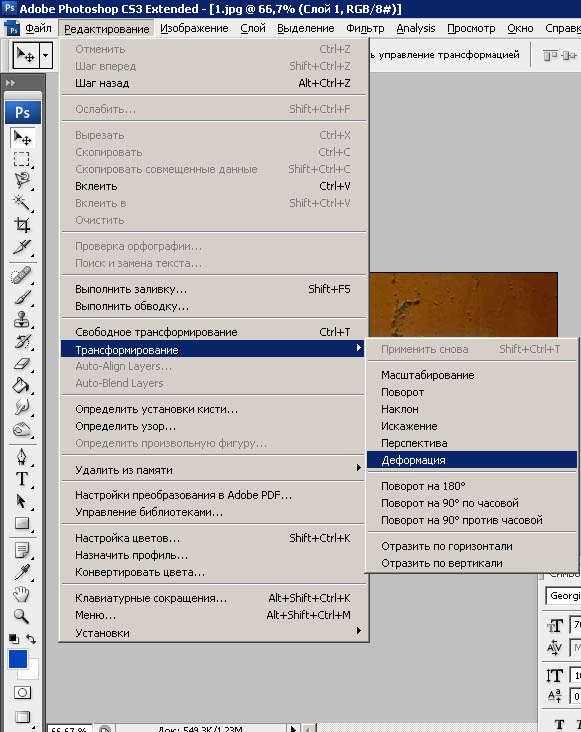Select the Move tool in the toolbox
The height and width of the screenshot is (732, 581).
(x=22, y=138)
